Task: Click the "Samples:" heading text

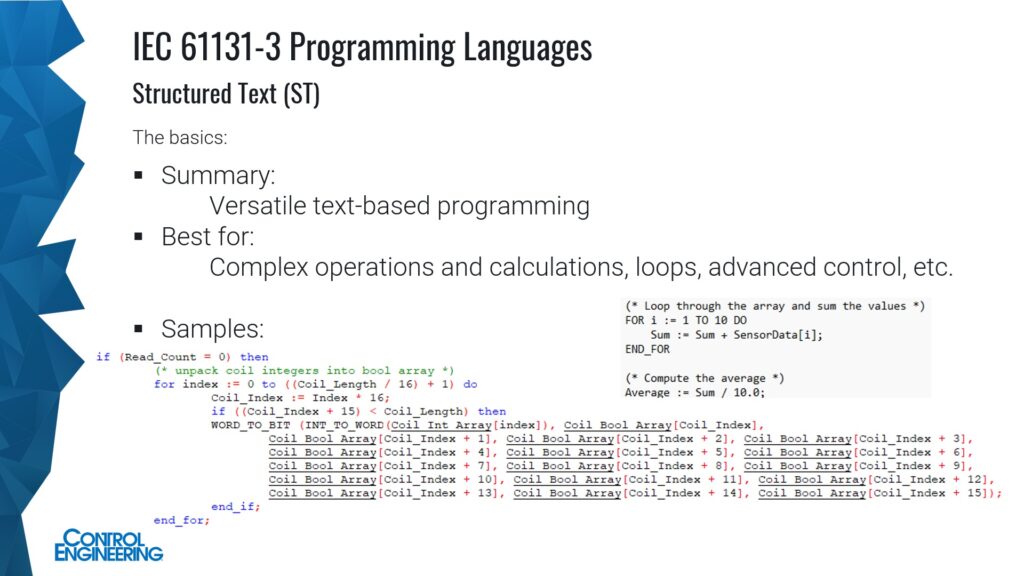Action: (212, 328)
